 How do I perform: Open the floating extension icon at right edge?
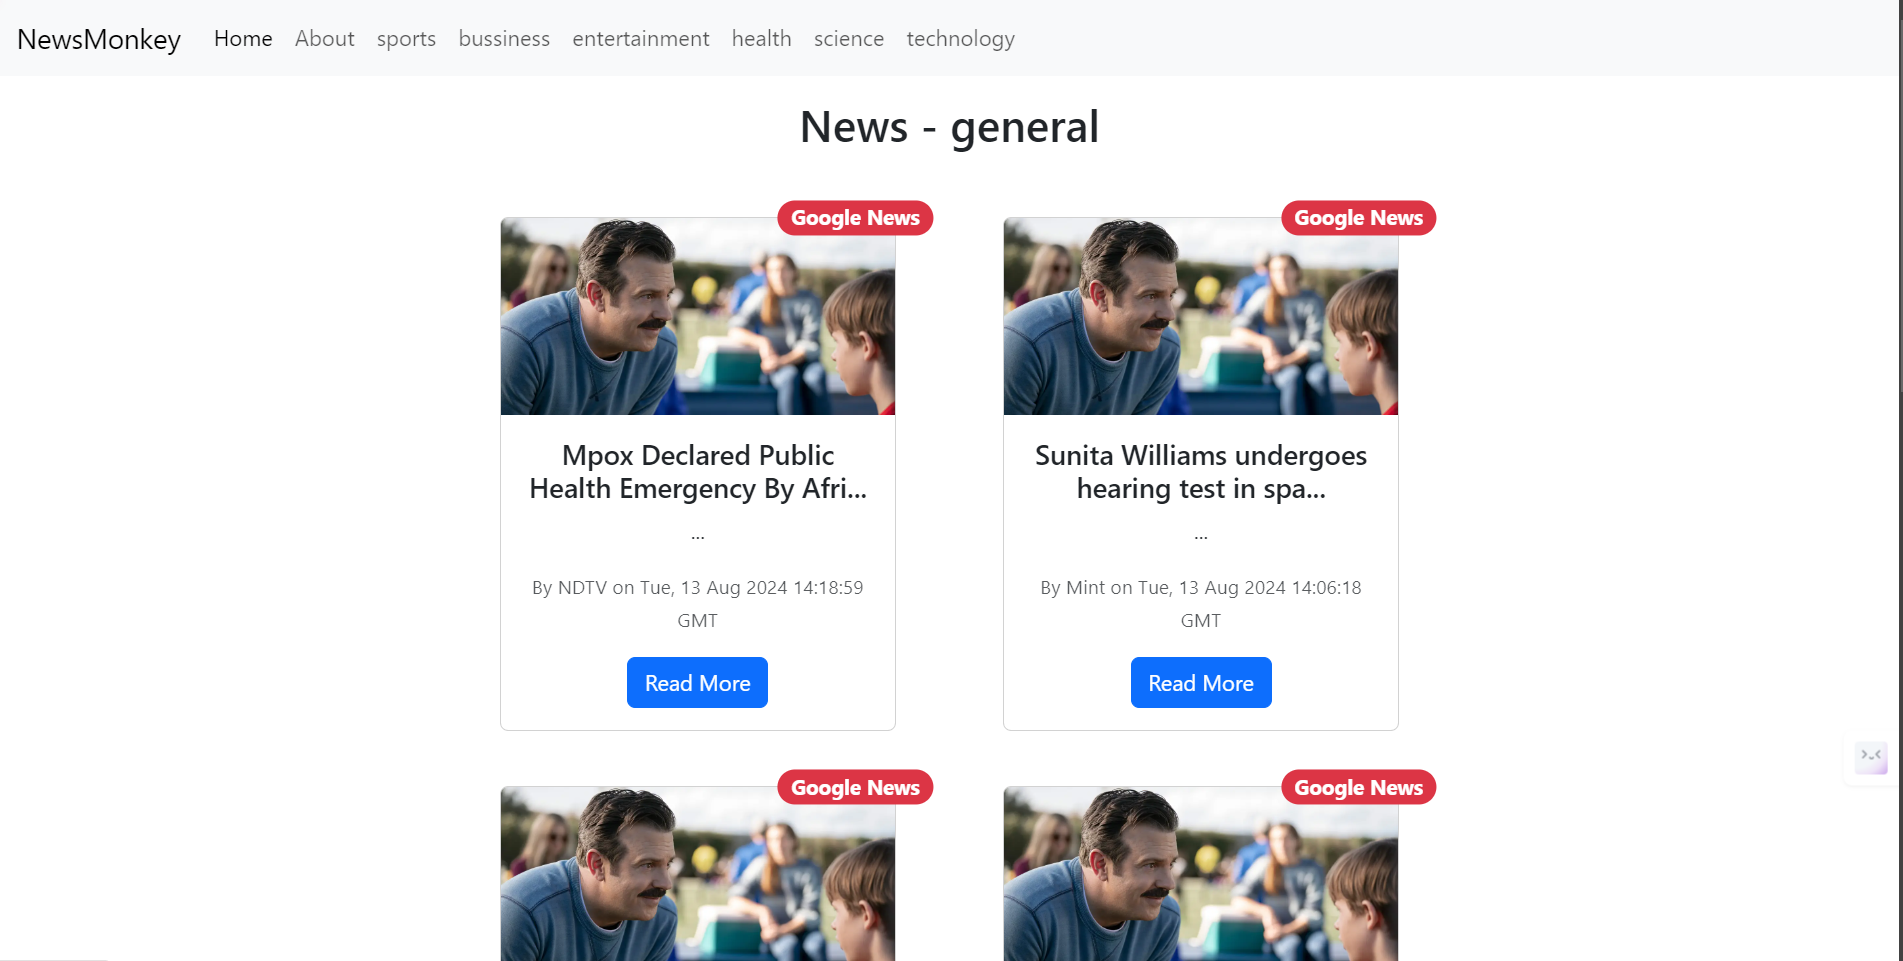(1871, 758)
